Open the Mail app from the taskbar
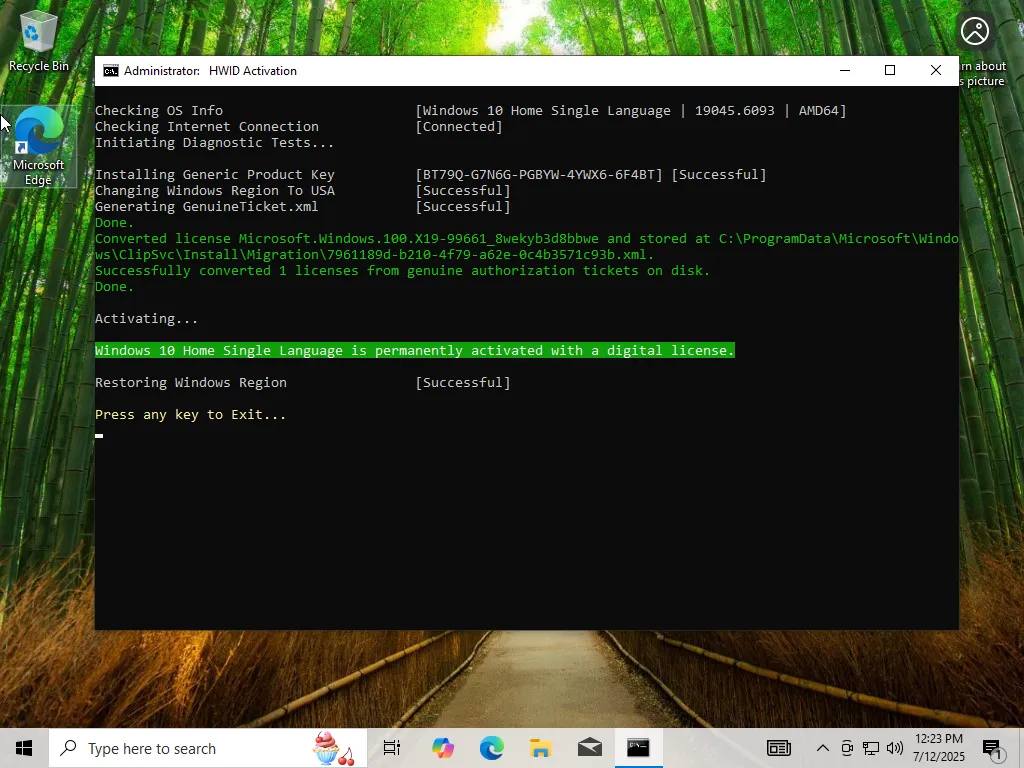The width and height of the screenshot is (1024, 768). tap(590, 748)
